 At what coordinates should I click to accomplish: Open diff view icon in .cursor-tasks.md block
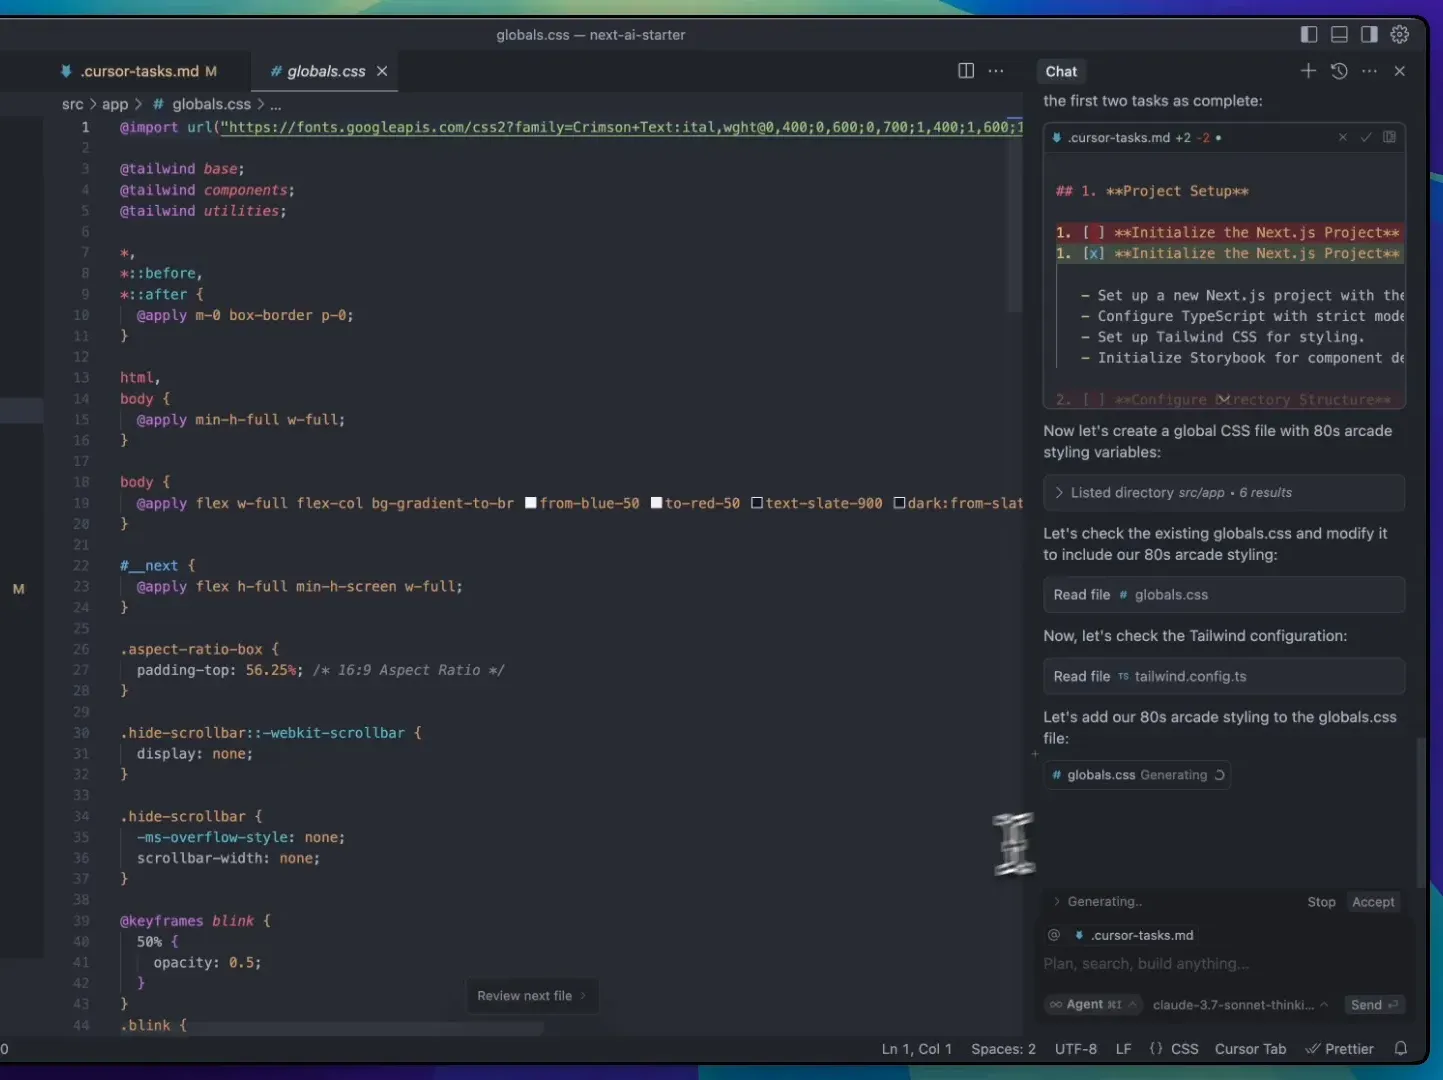click(1389, 137)
